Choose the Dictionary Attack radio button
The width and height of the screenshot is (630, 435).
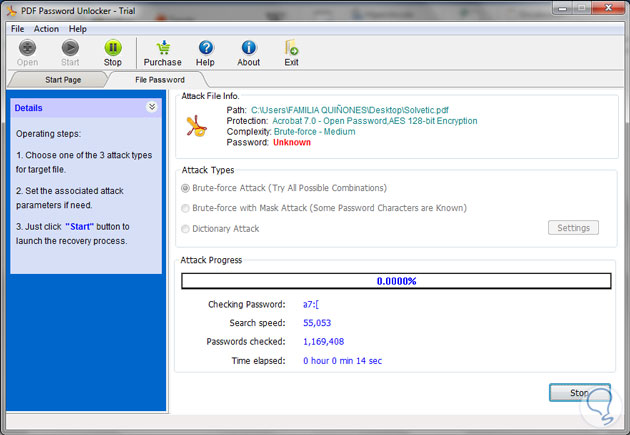coord(185,229)
